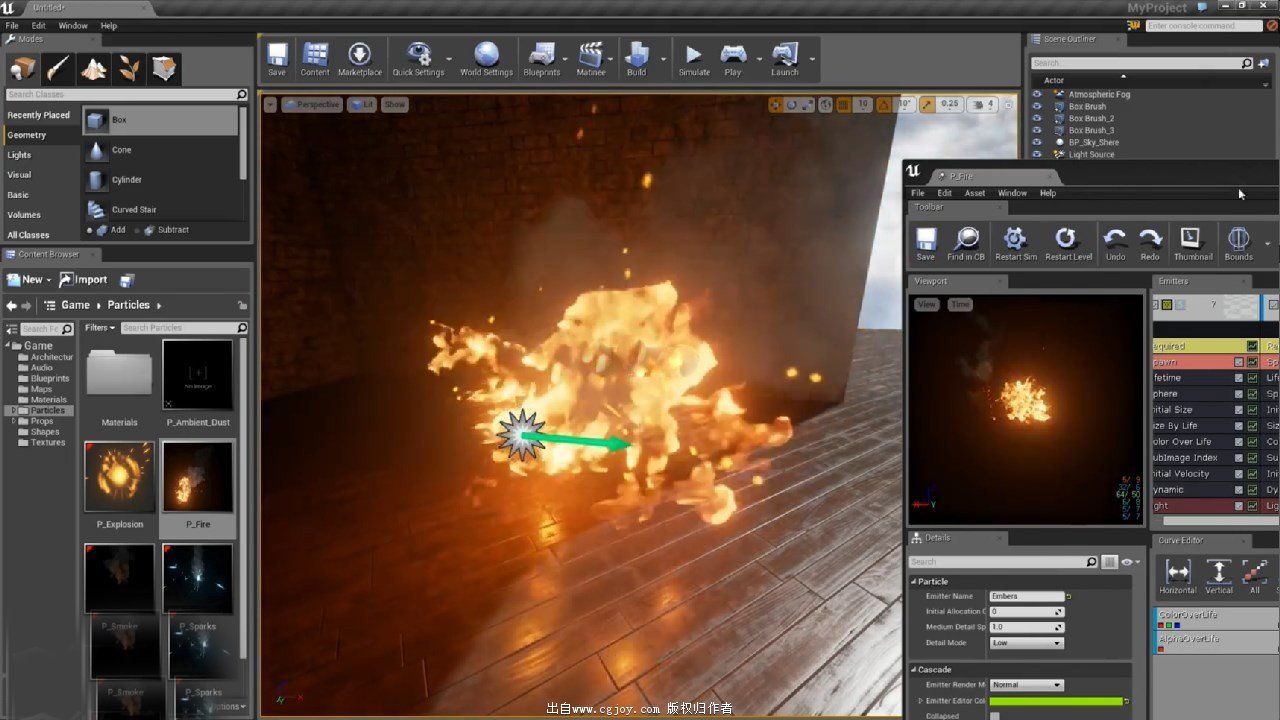Toggle the Collapsed checkbox in Cascade section
Screen dimensions: 1280x720
995,716
